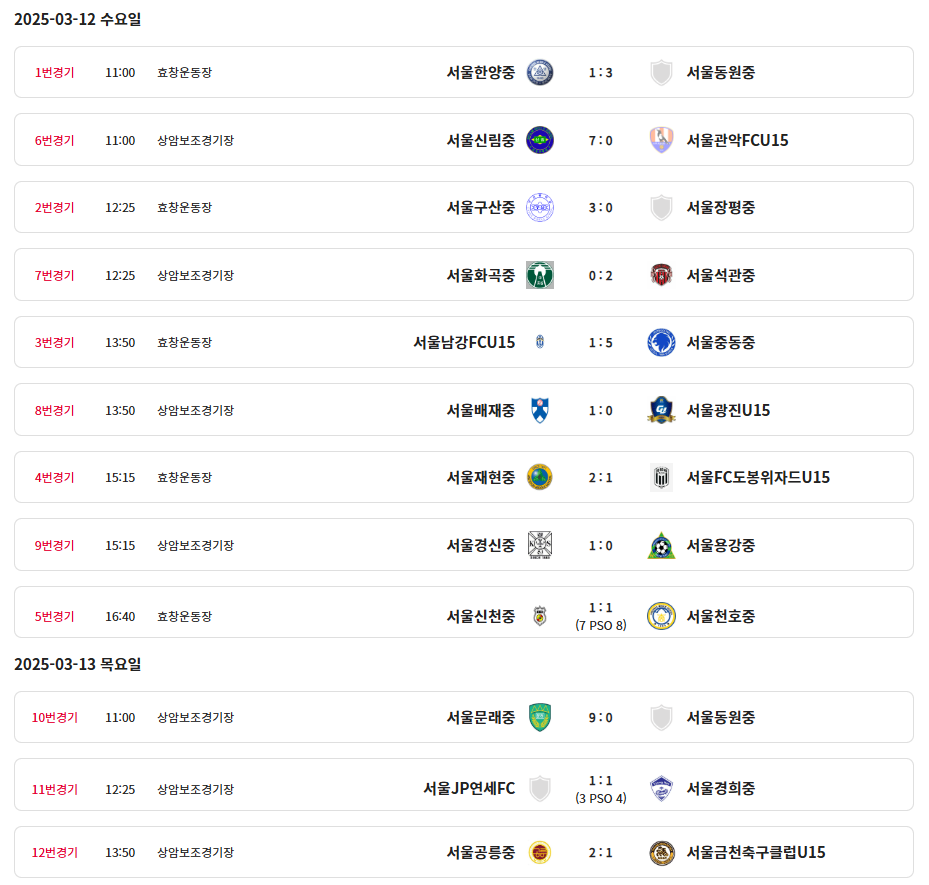Viewport: 929px width, 885px height.
Task: Select the 1번경기 match label
Action: (55, 72)
